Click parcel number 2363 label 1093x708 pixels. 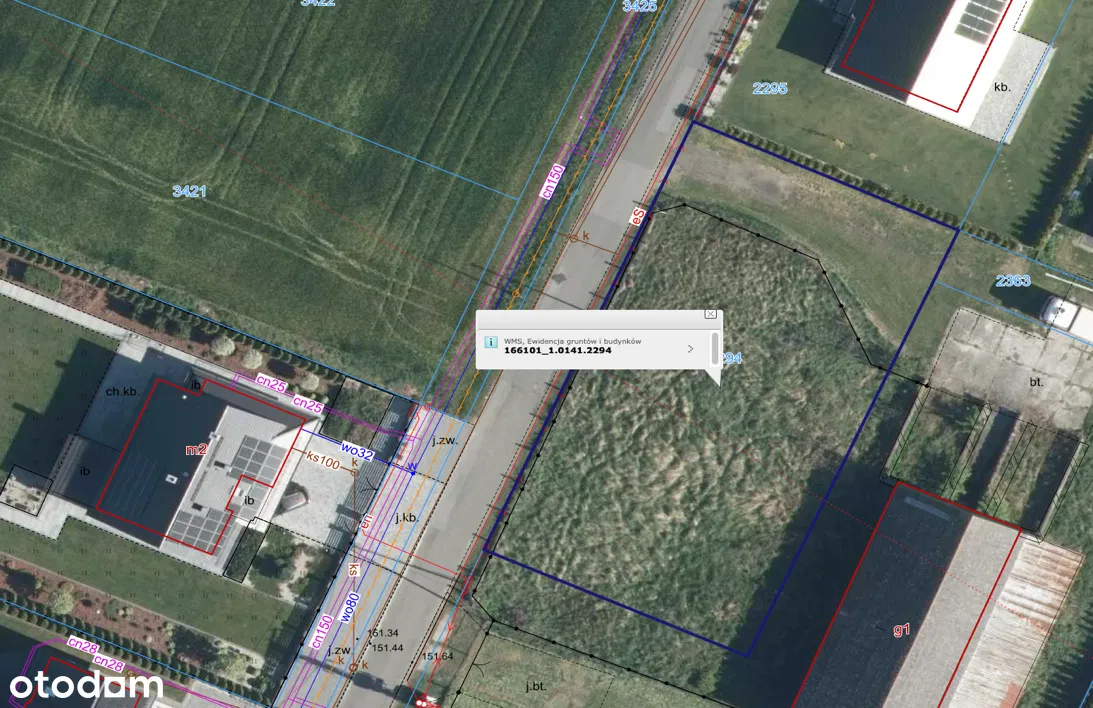[1012, 281]
